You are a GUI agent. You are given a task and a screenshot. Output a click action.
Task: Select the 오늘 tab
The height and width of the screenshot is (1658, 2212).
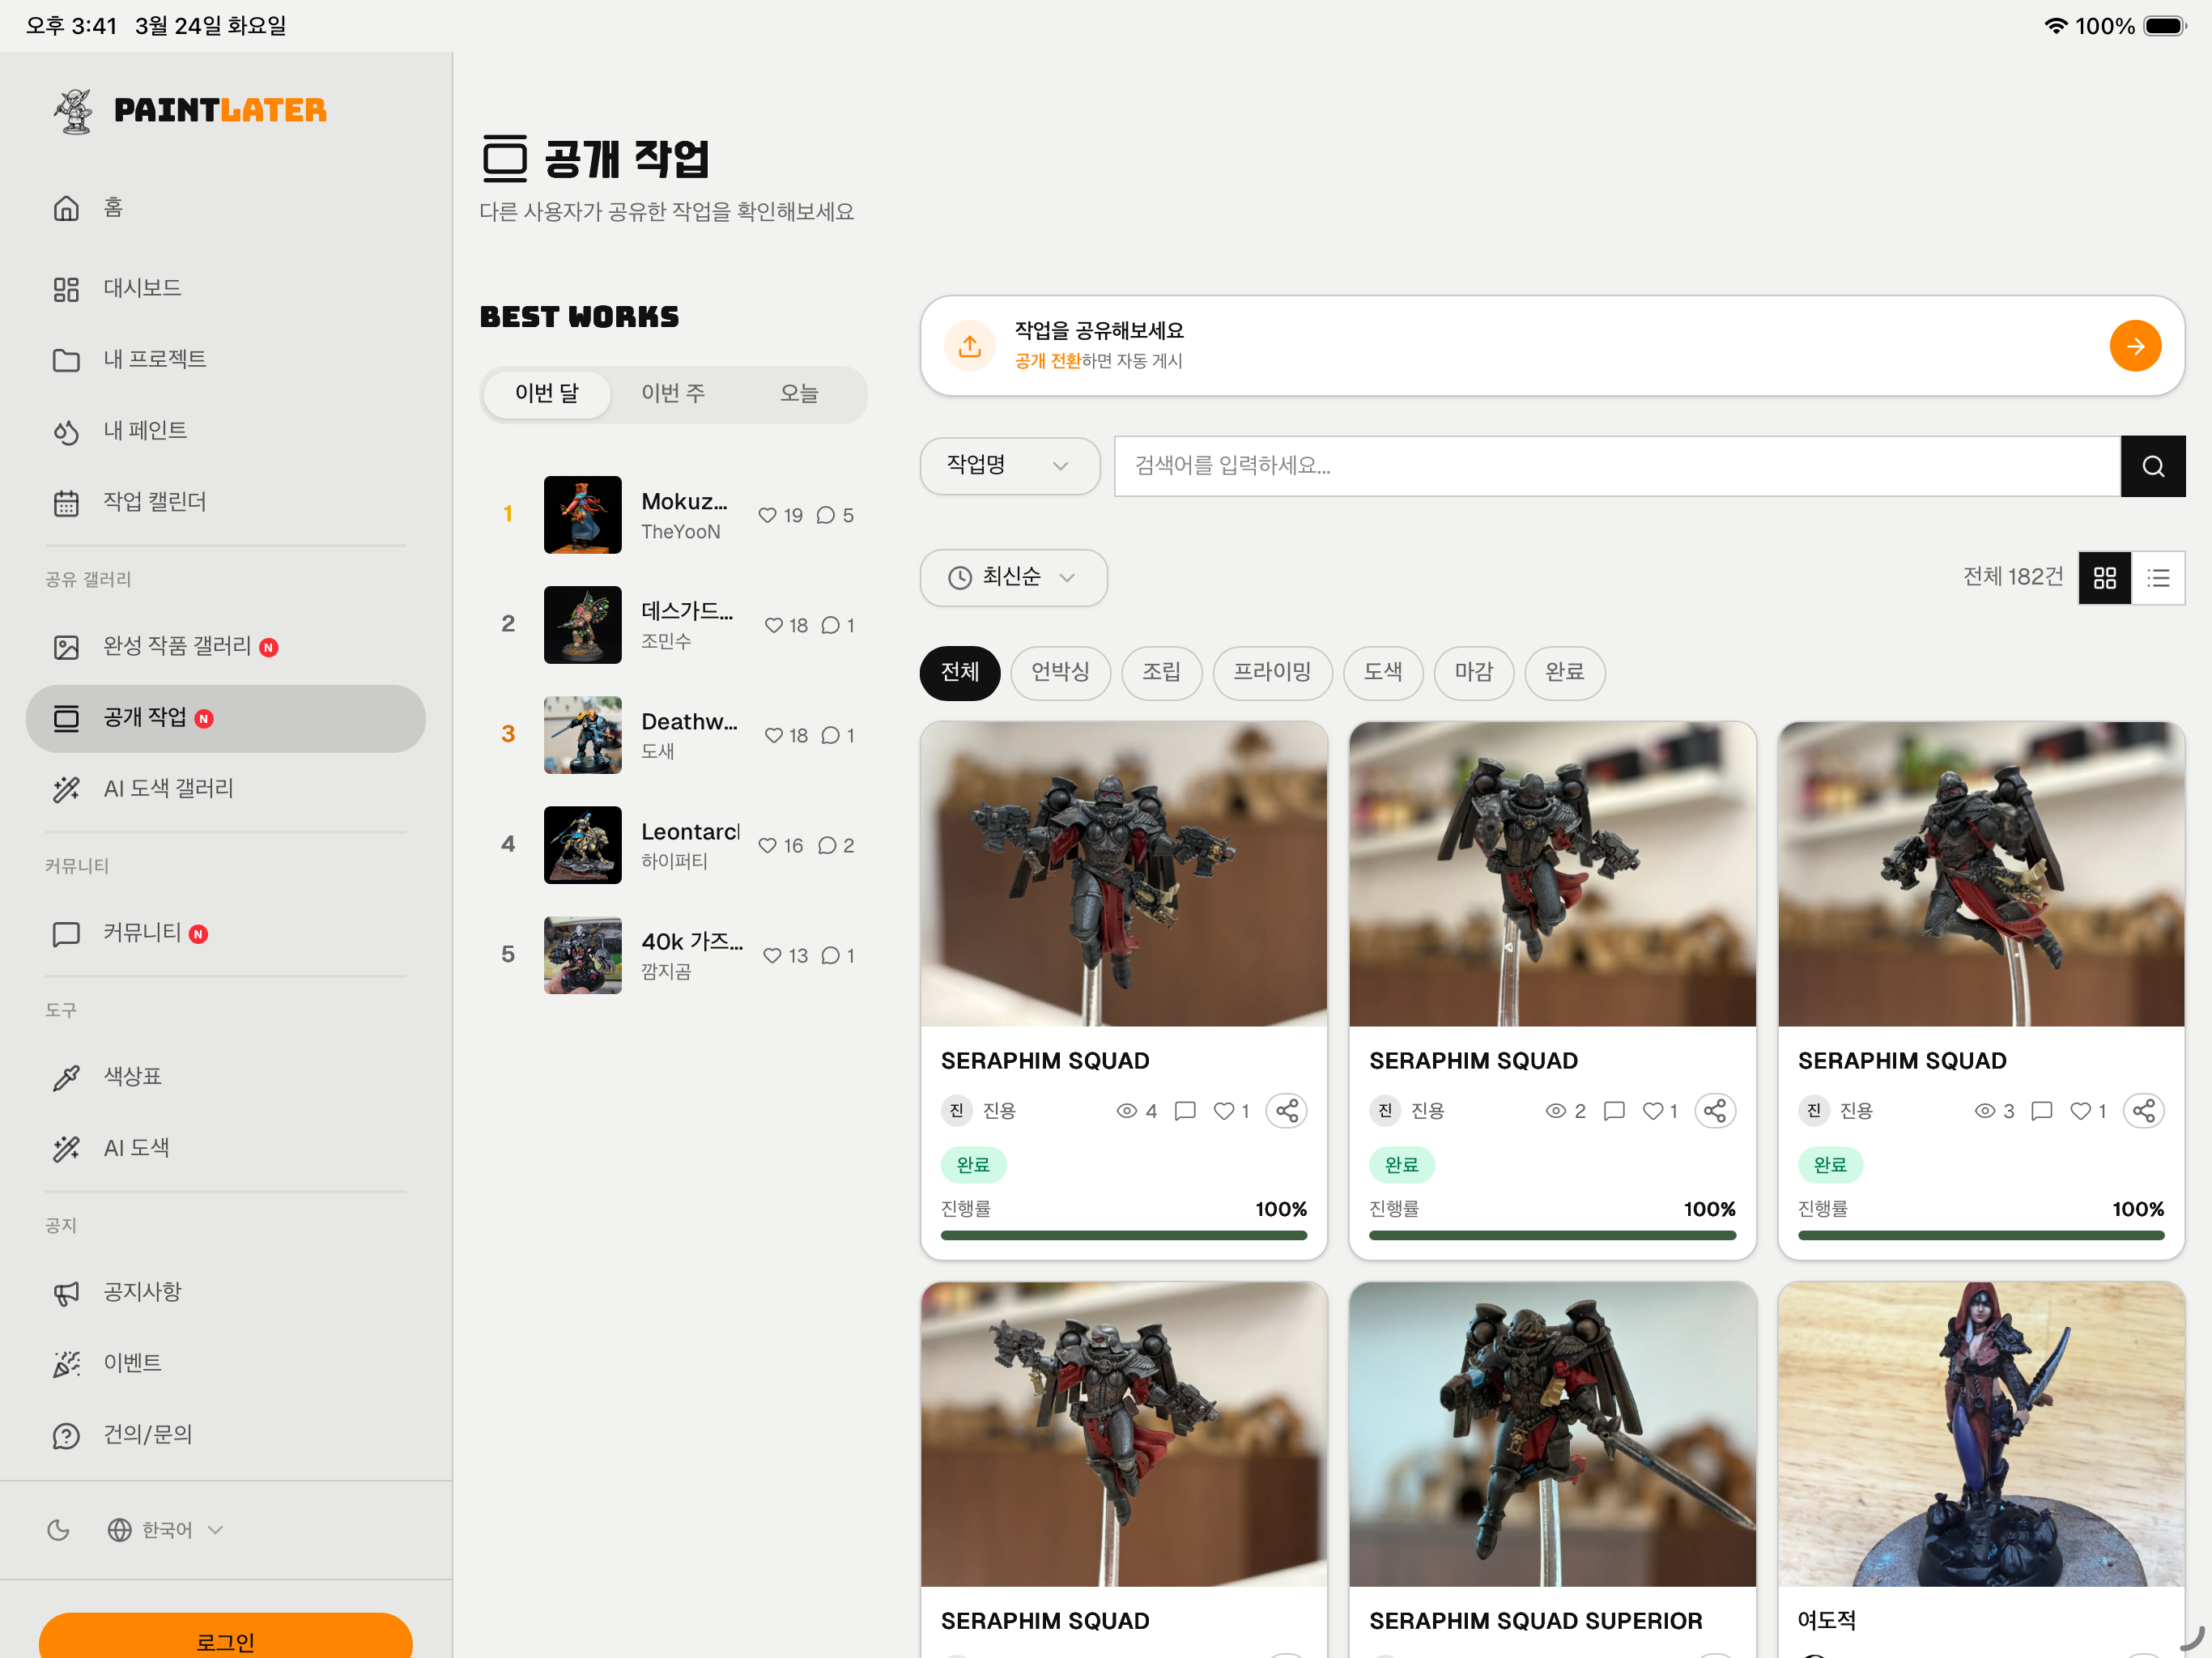coord(799,394)
